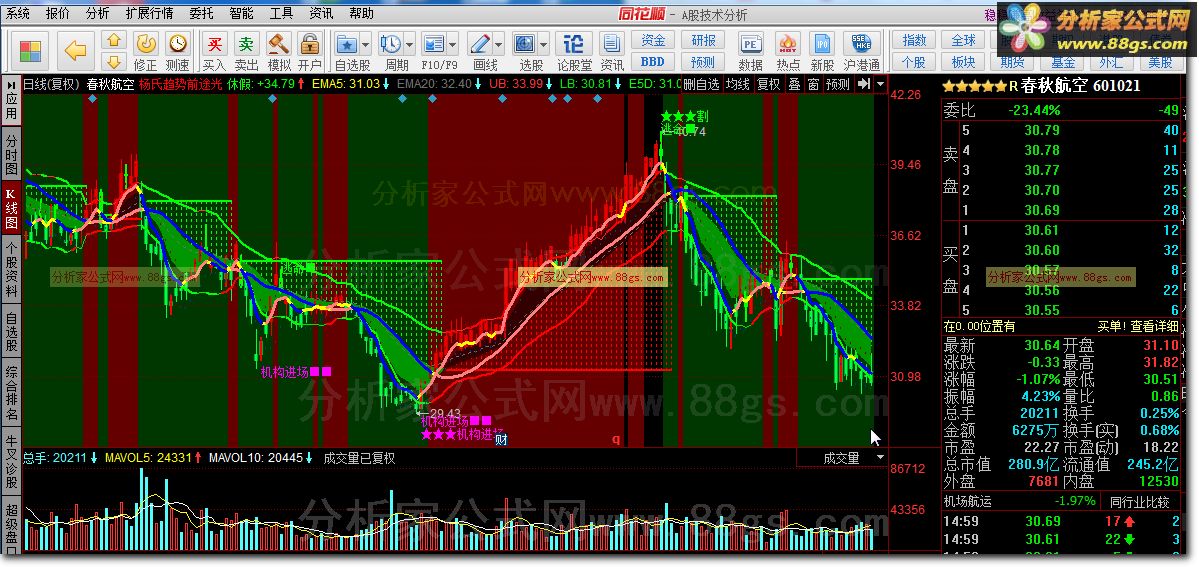Open 模拟 simulated trading gavel icon

(278, 51)
